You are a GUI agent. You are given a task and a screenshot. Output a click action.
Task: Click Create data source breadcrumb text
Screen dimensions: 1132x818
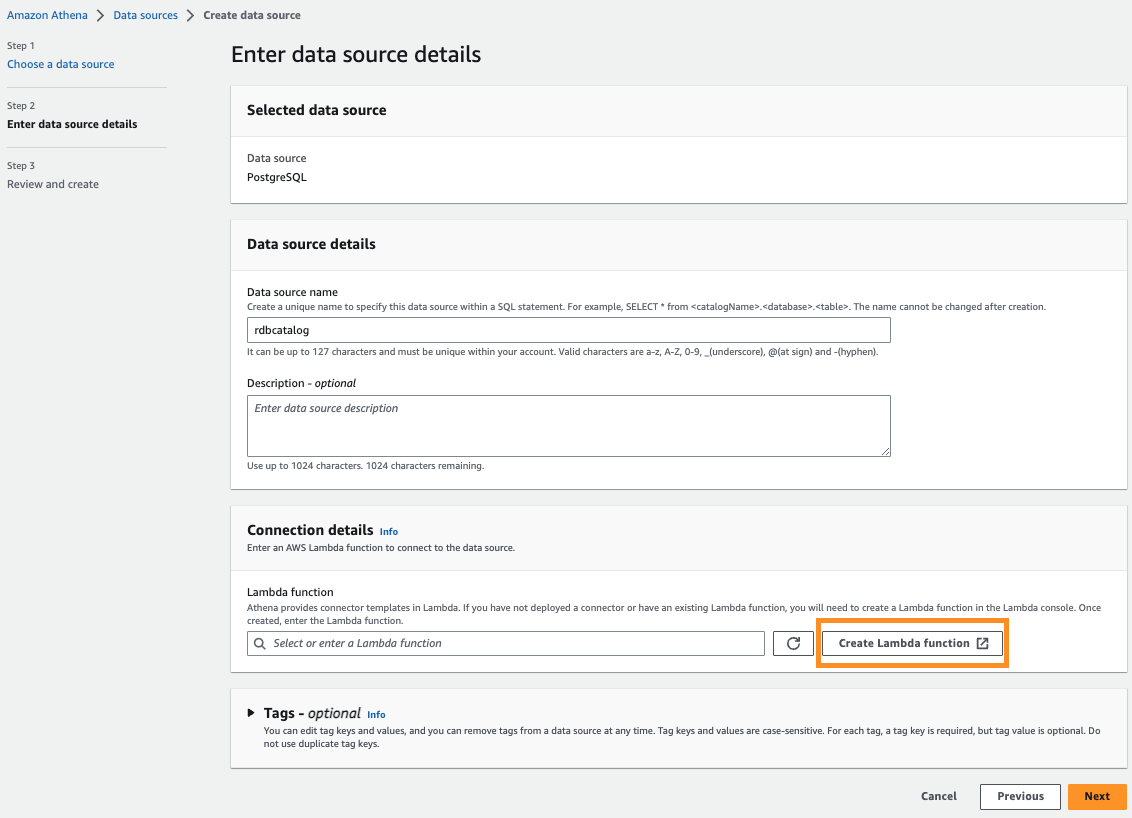pyautogui.click(x=252, y=15)
